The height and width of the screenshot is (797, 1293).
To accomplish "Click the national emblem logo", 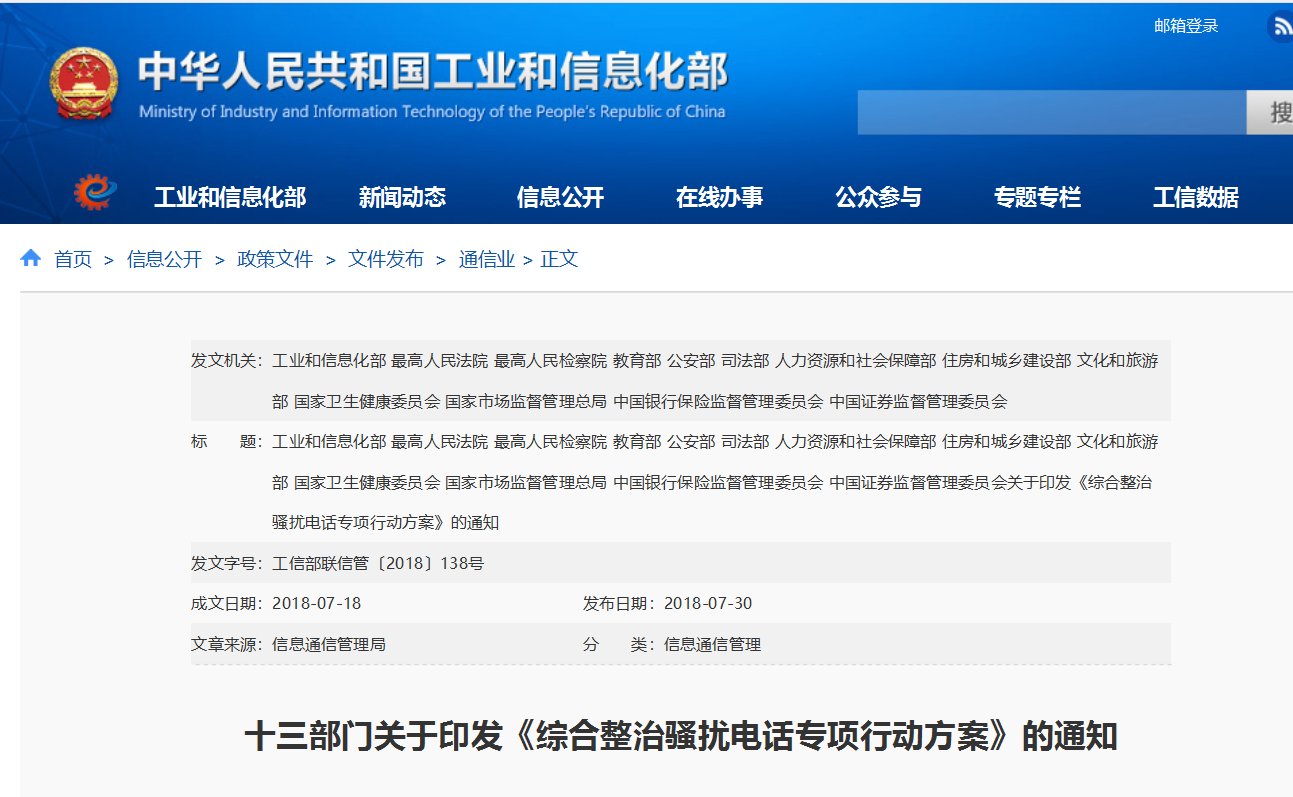I will coord(84,83).
